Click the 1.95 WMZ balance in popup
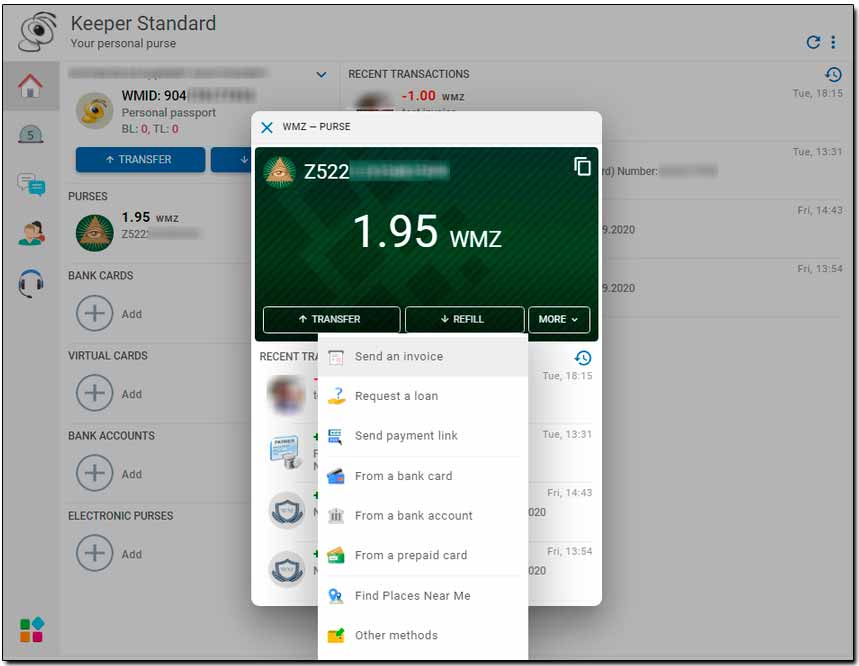The width and height of the screenshot is (859, 666). tap(427, 232)
